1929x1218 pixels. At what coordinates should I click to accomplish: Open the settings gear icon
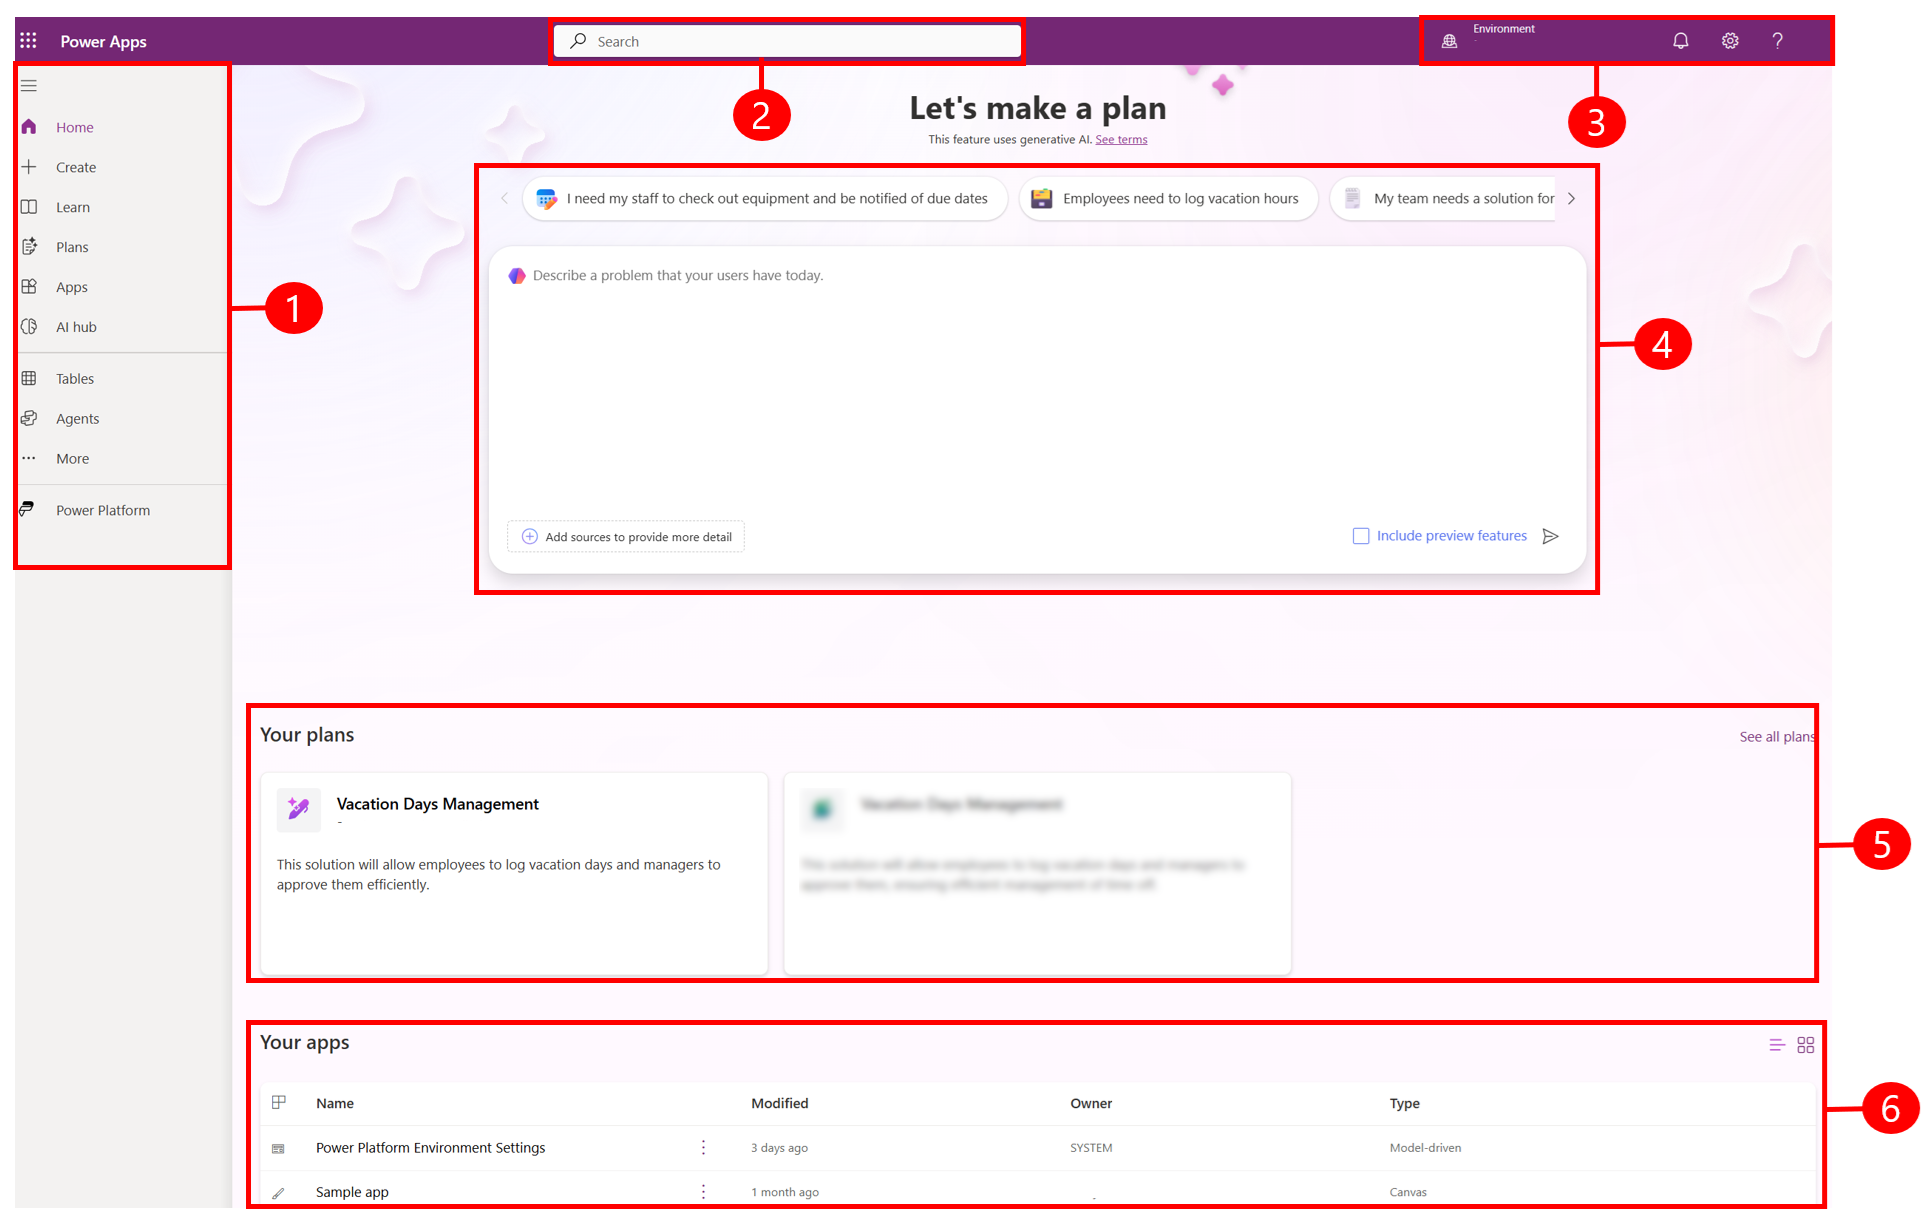tap(1729, 41)
